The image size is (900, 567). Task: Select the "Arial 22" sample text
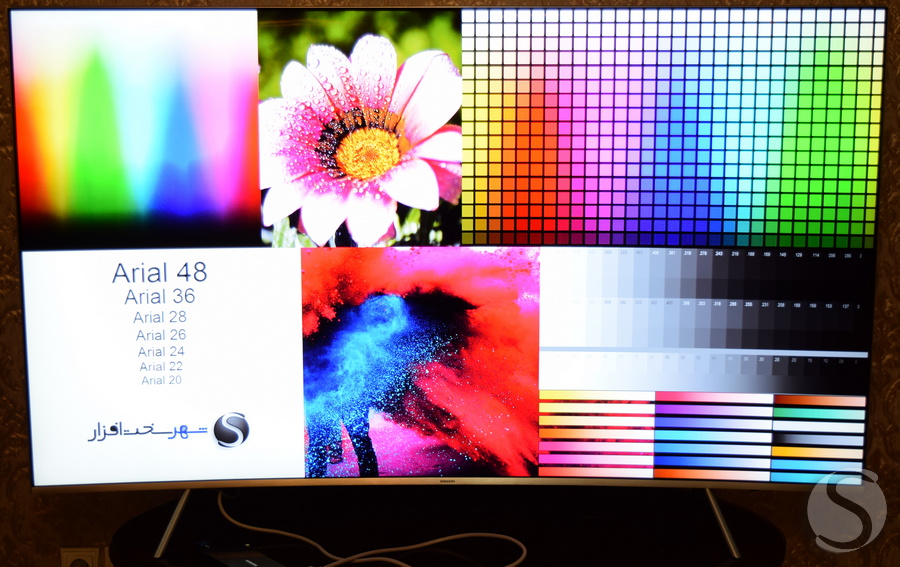(x=161, y=366)
